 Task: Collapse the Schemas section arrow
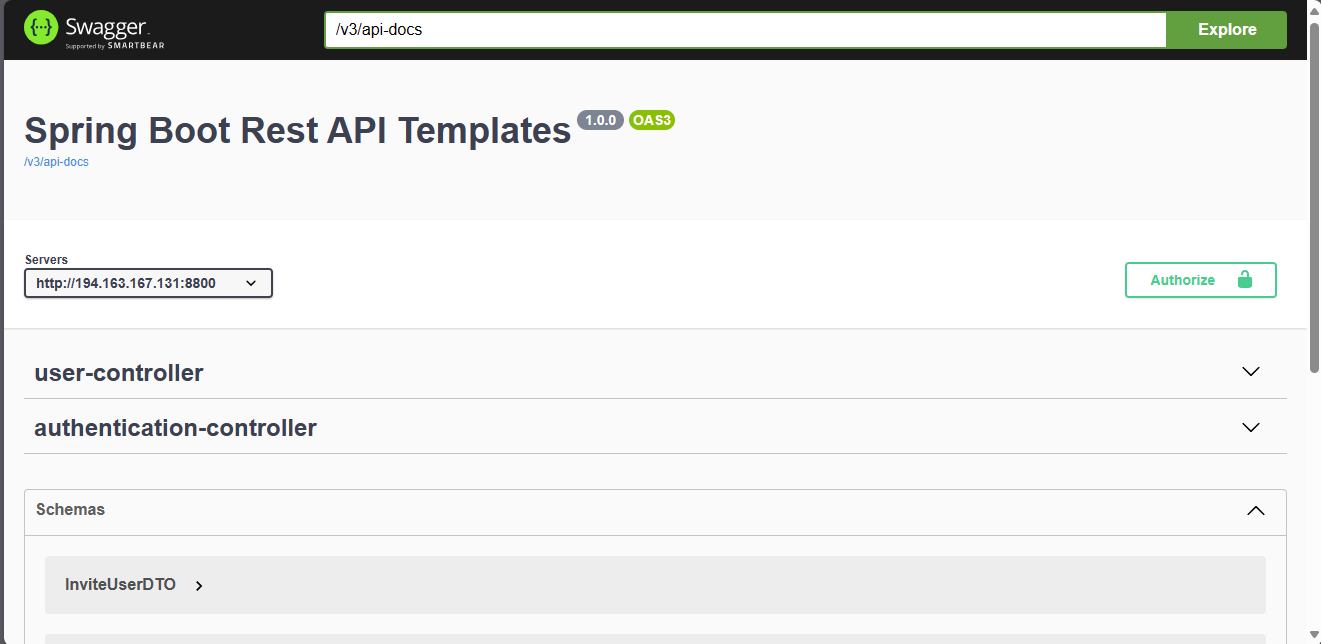pyautogui.click(x=1256, y=511)
